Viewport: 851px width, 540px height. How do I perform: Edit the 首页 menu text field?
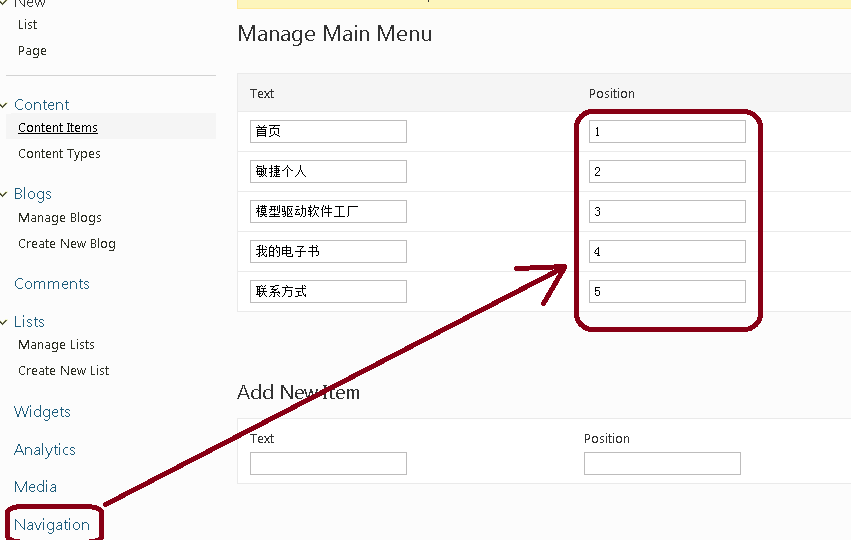(328, 131)
